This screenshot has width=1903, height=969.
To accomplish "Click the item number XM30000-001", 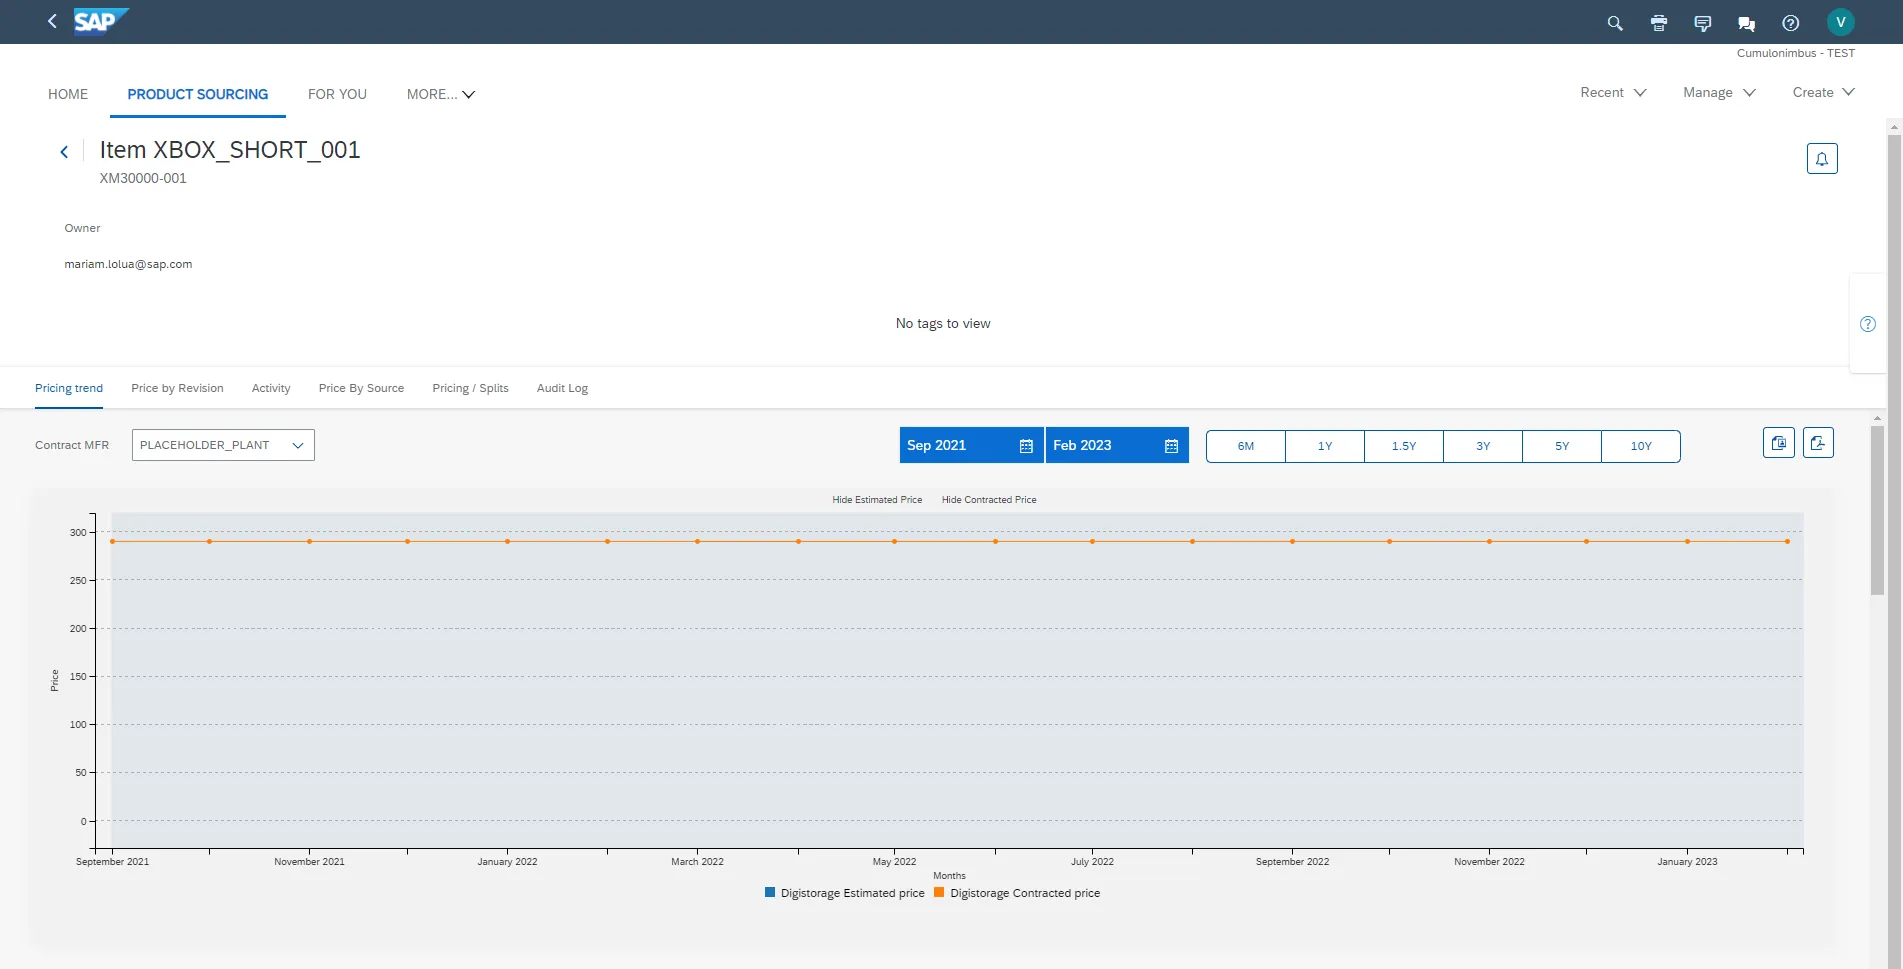I will coord(143,178).
